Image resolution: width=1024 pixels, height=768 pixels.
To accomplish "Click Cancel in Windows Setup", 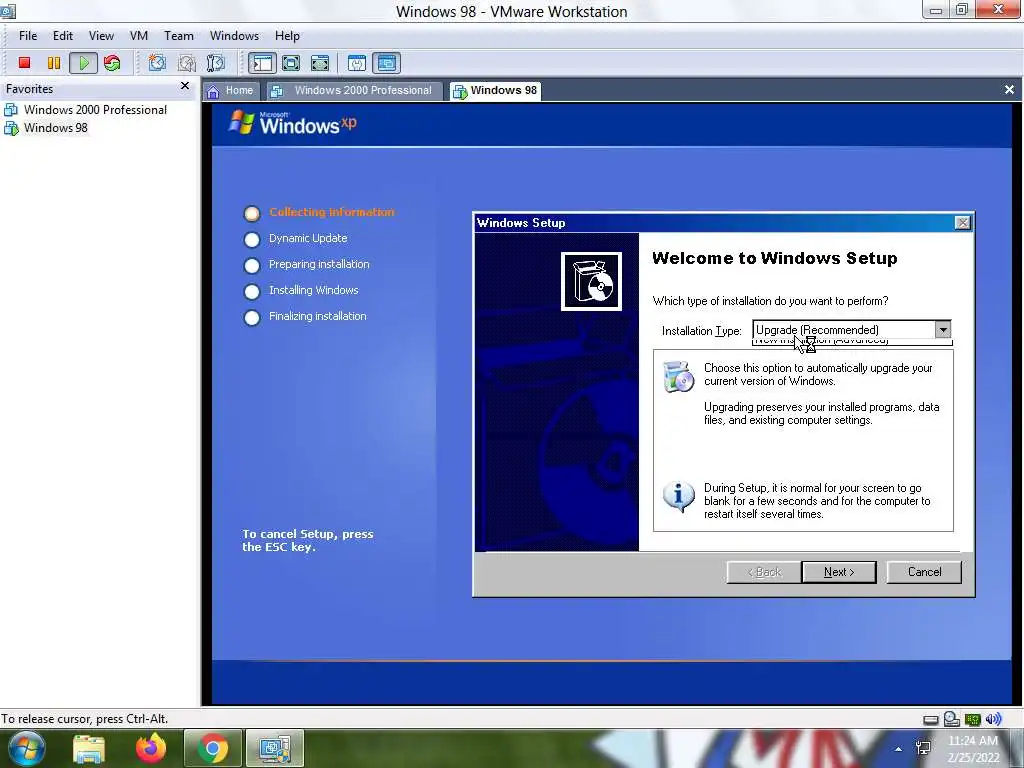I will pyautogui.click(x=924, y=572).
